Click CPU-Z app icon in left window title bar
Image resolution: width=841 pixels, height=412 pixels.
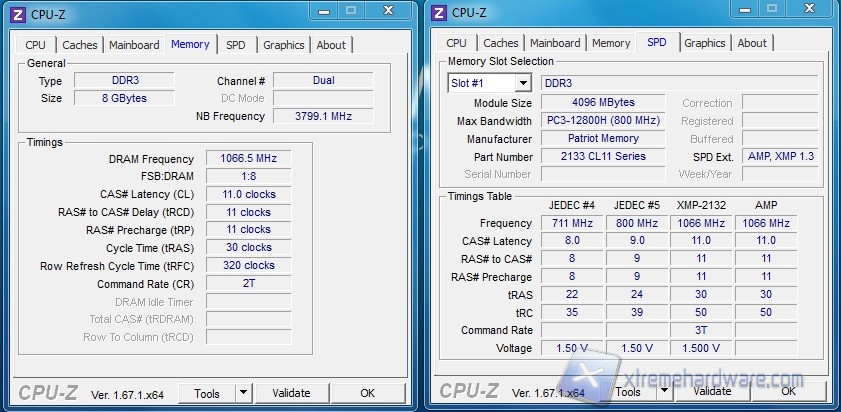17,13
